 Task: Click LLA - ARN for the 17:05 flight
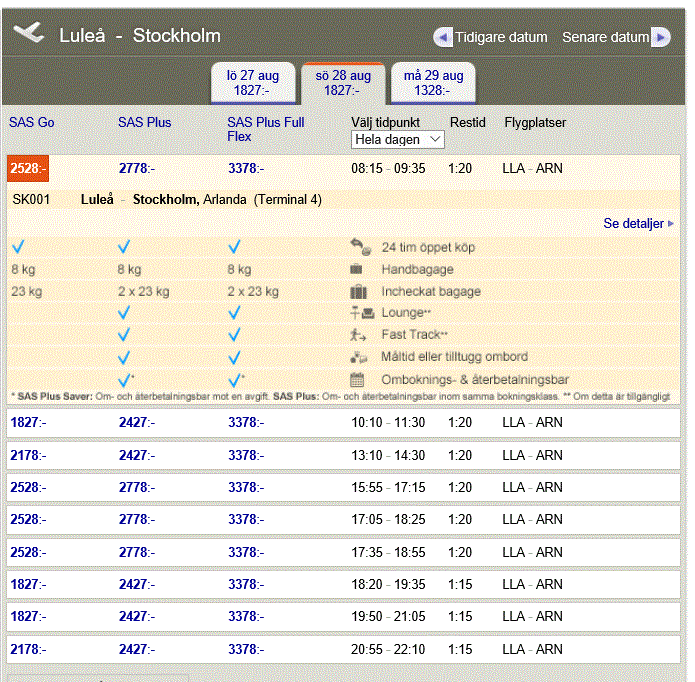tap(532, 519)
